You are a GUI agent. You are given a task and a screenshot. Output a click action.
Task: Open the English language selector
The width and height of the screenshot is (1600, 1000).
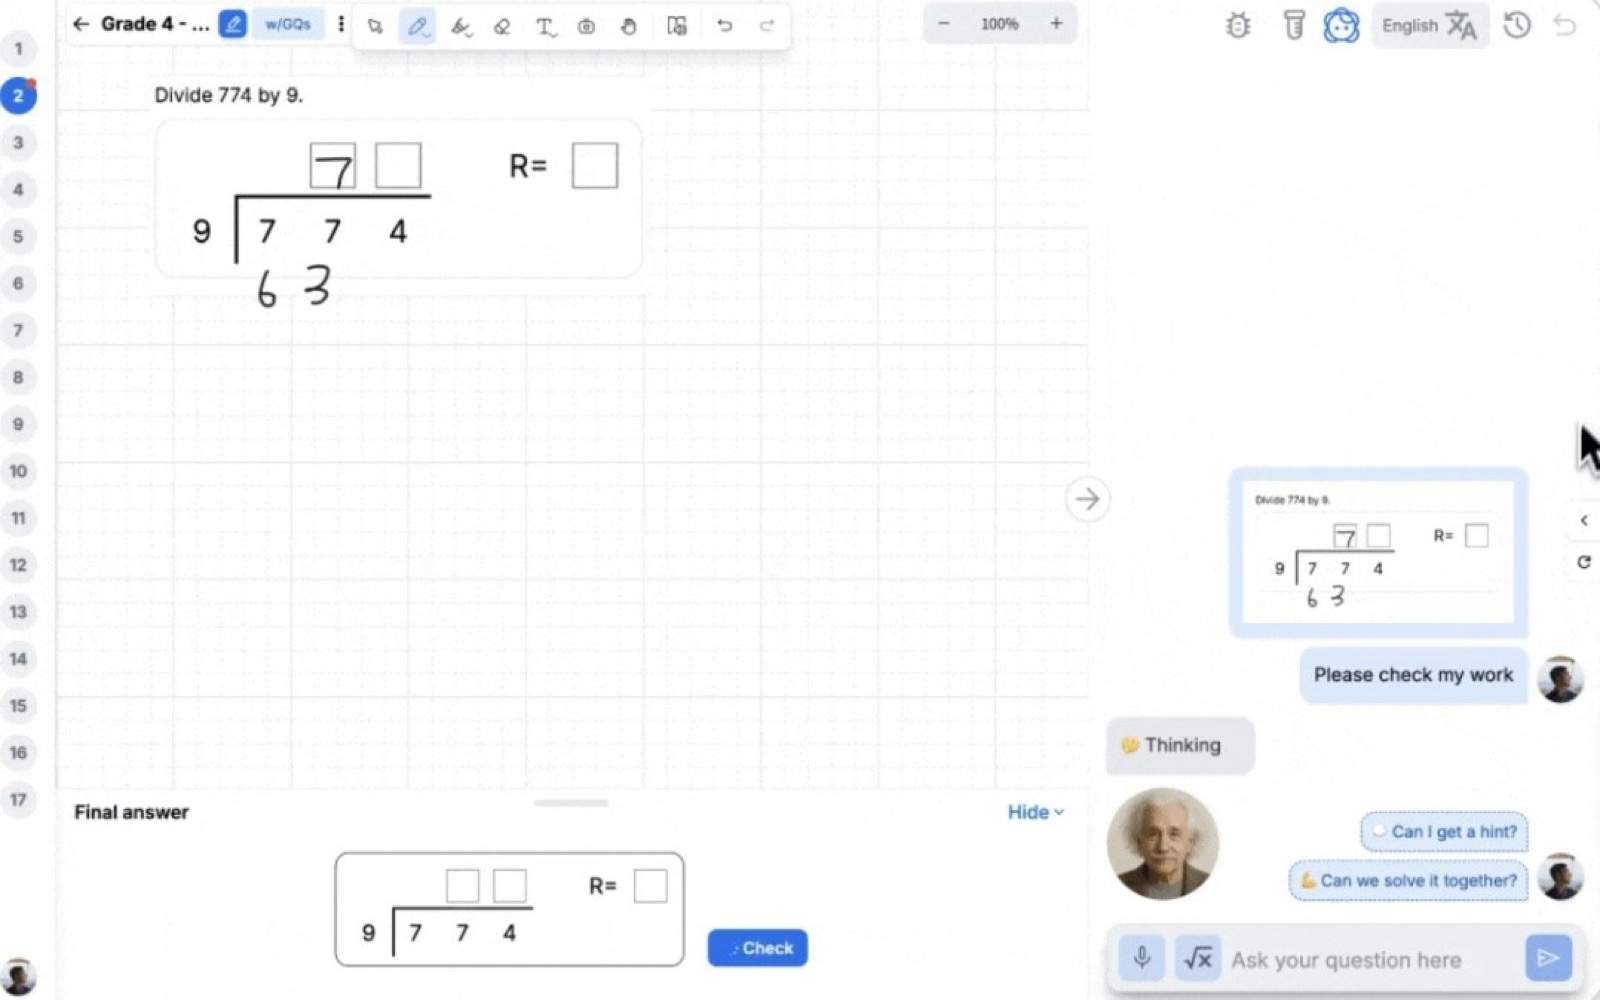coord(1429,25)
